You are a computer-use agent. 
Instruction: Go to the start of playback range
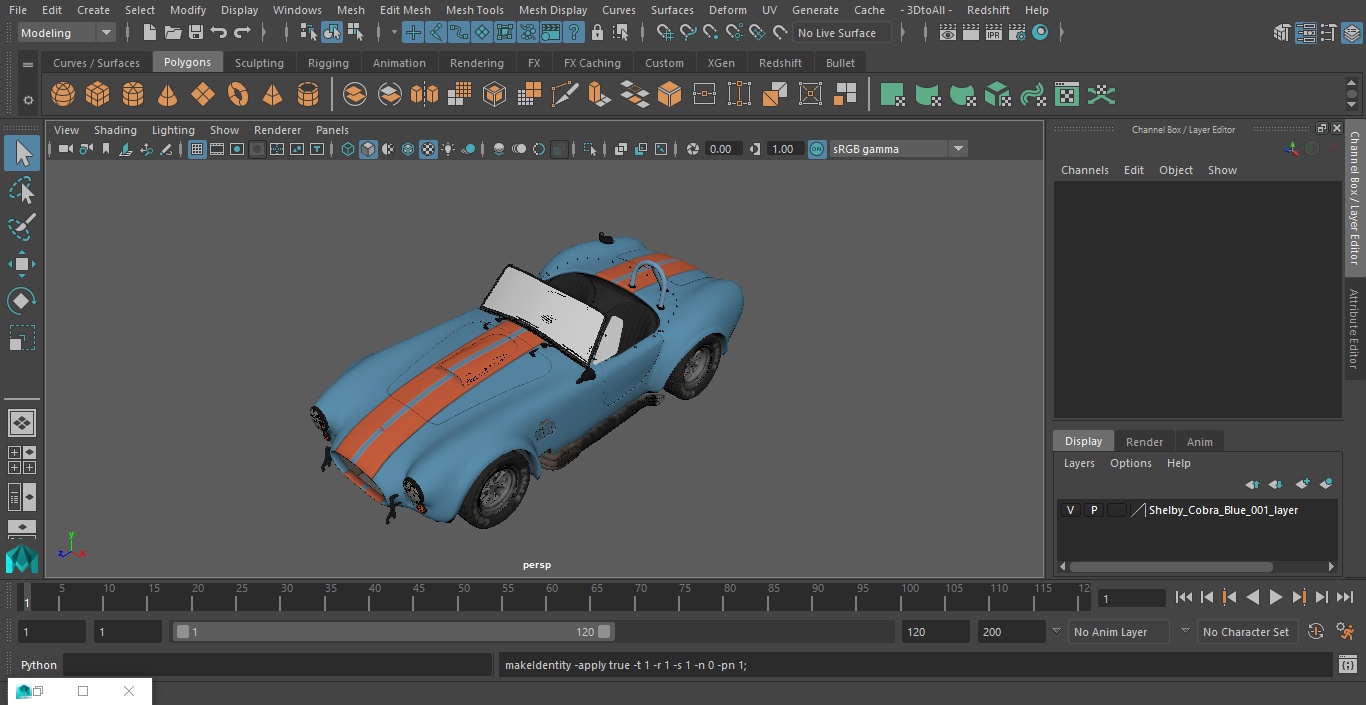pyautogui.click(x=1184, y=597)
